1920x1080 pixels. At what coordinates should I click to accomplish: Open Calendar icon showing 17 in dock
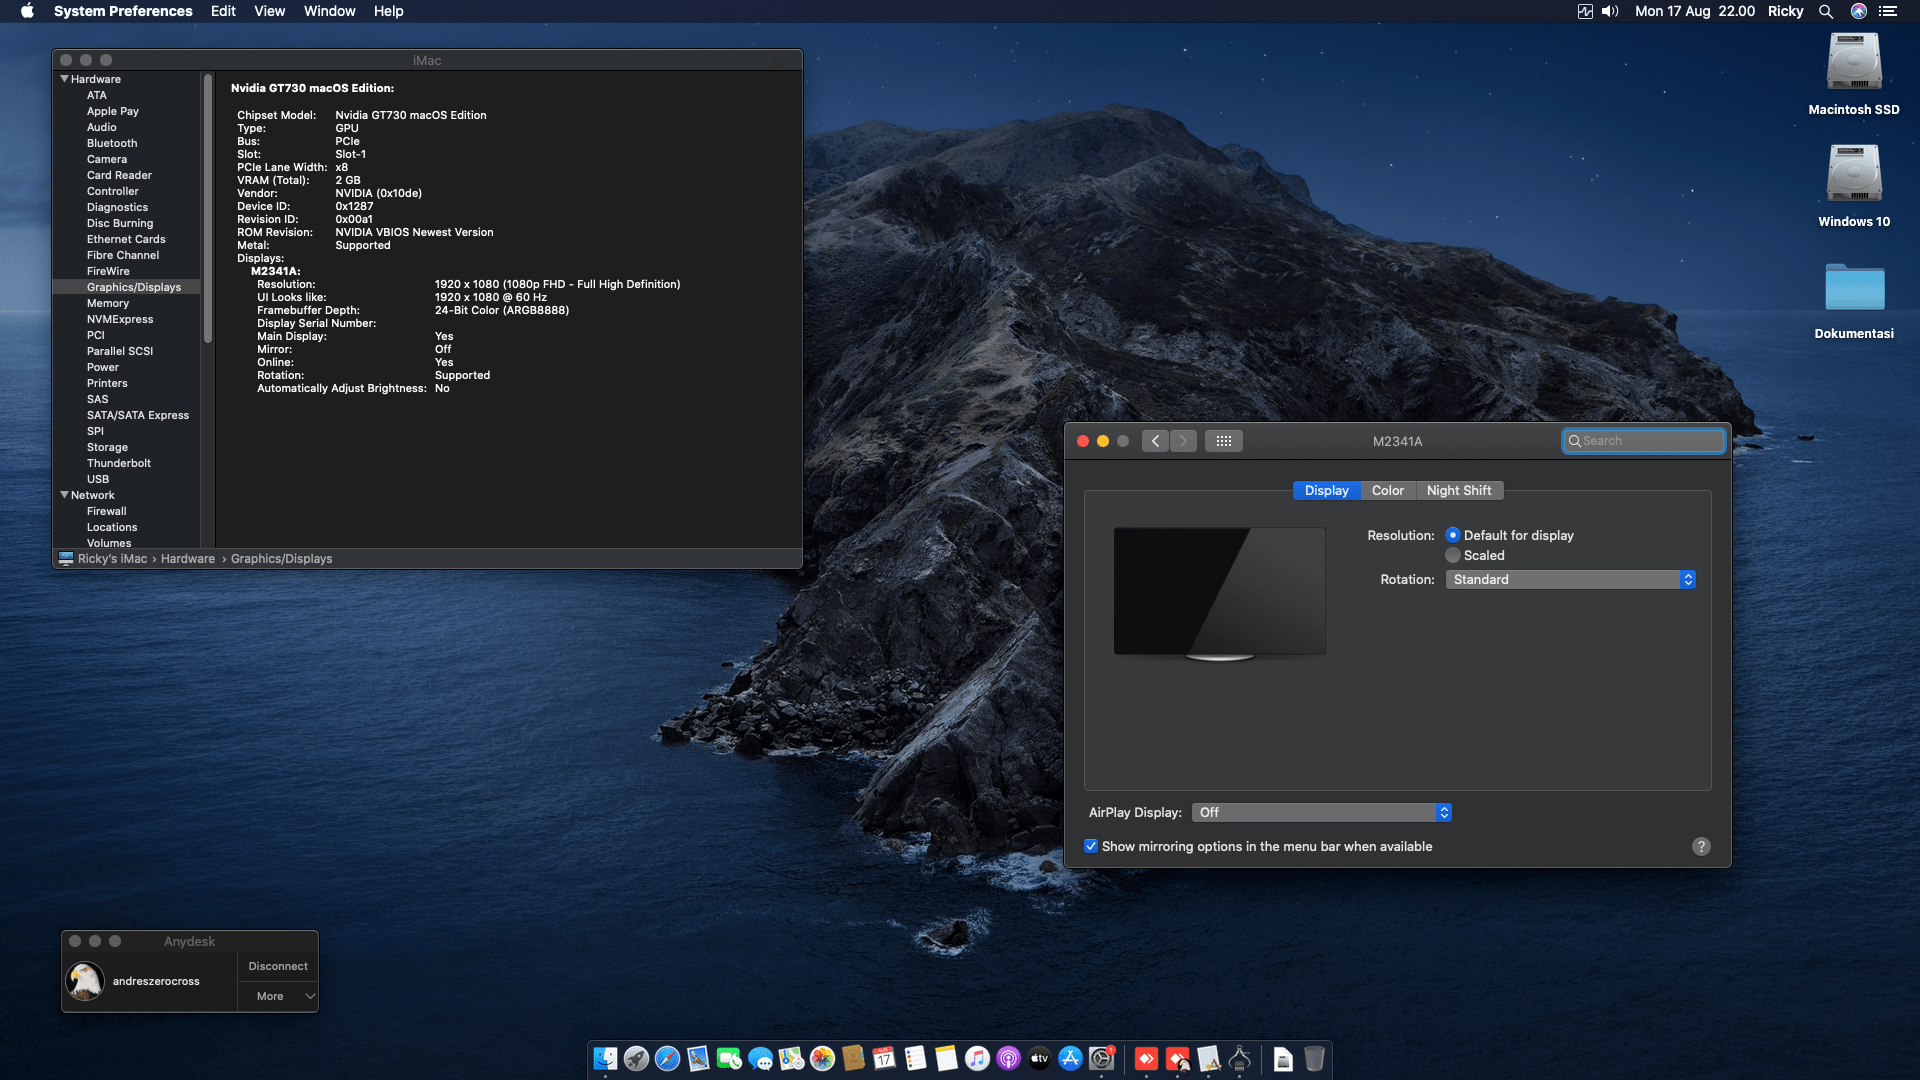tap(884, 1058)
